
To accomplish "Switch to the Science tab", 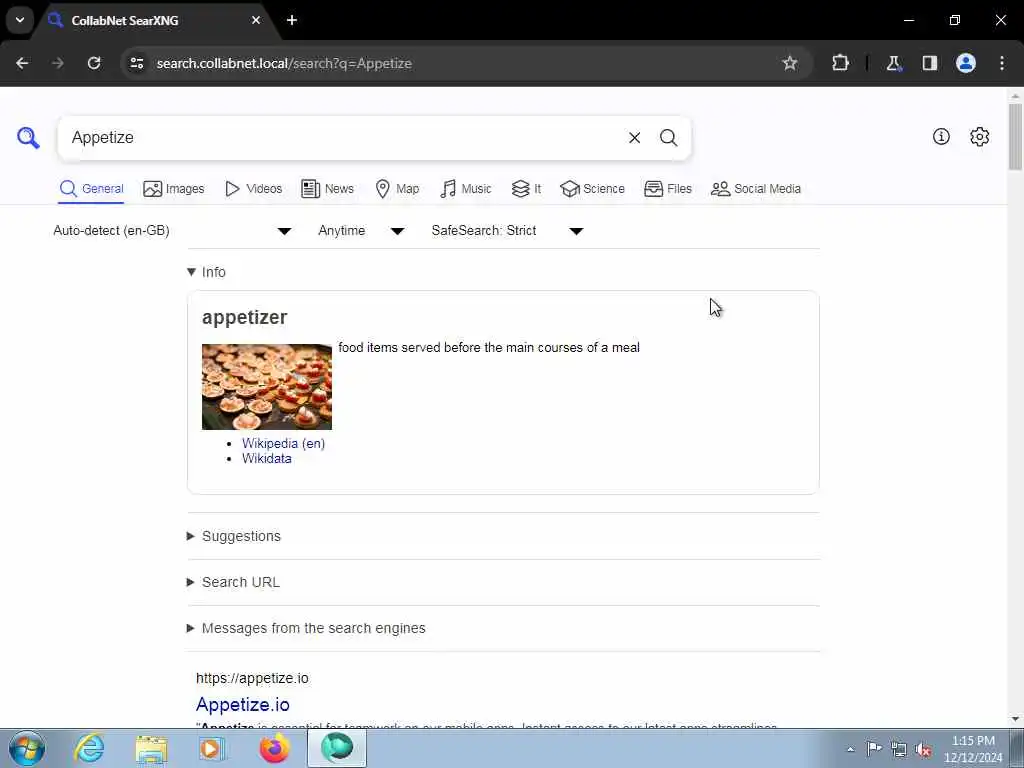I will tap(592, 189).
